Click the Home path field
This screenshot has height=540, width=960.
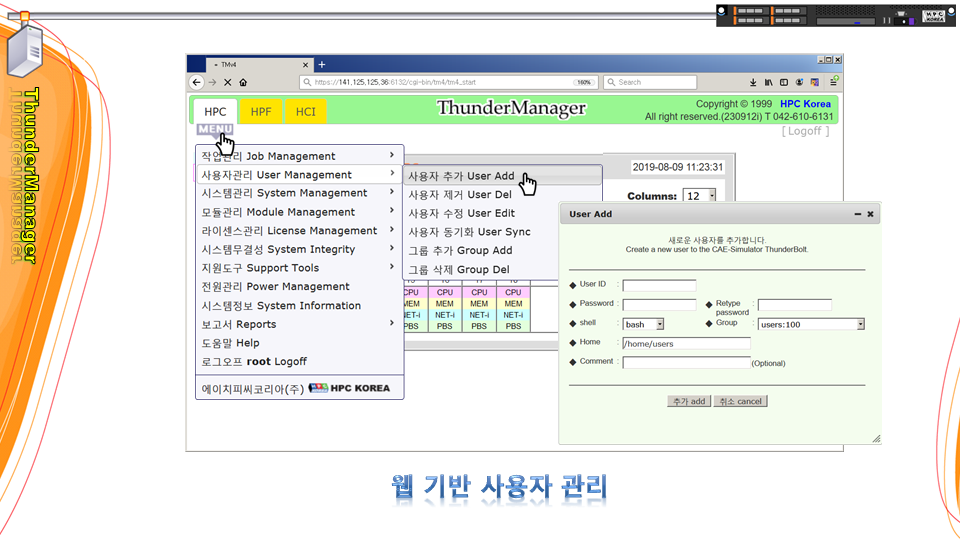coord(686,343)
